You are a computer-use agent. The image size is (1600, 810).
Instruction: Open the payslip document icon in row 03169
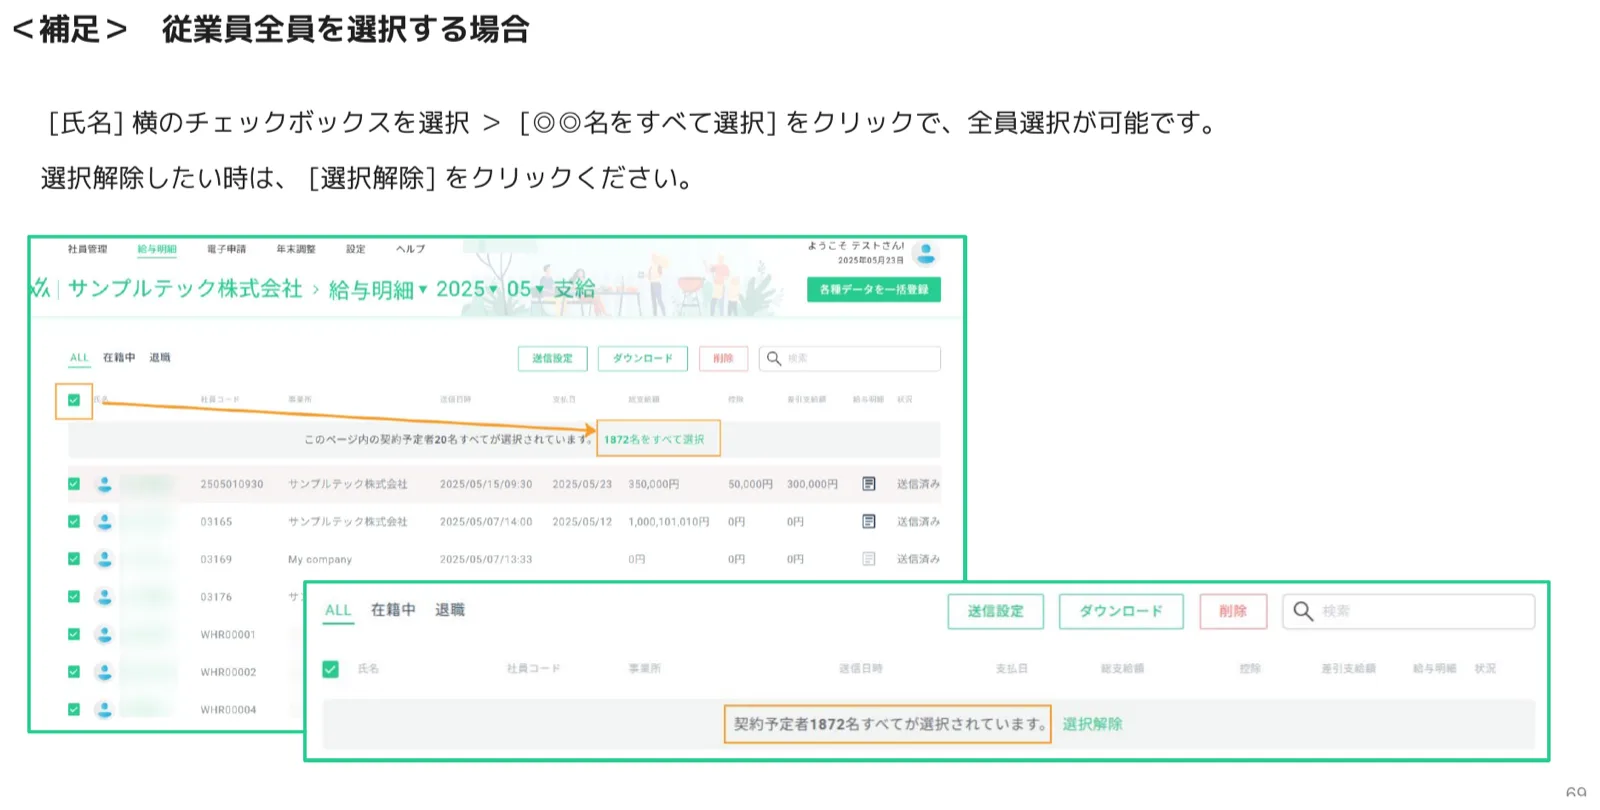[869, 559]
